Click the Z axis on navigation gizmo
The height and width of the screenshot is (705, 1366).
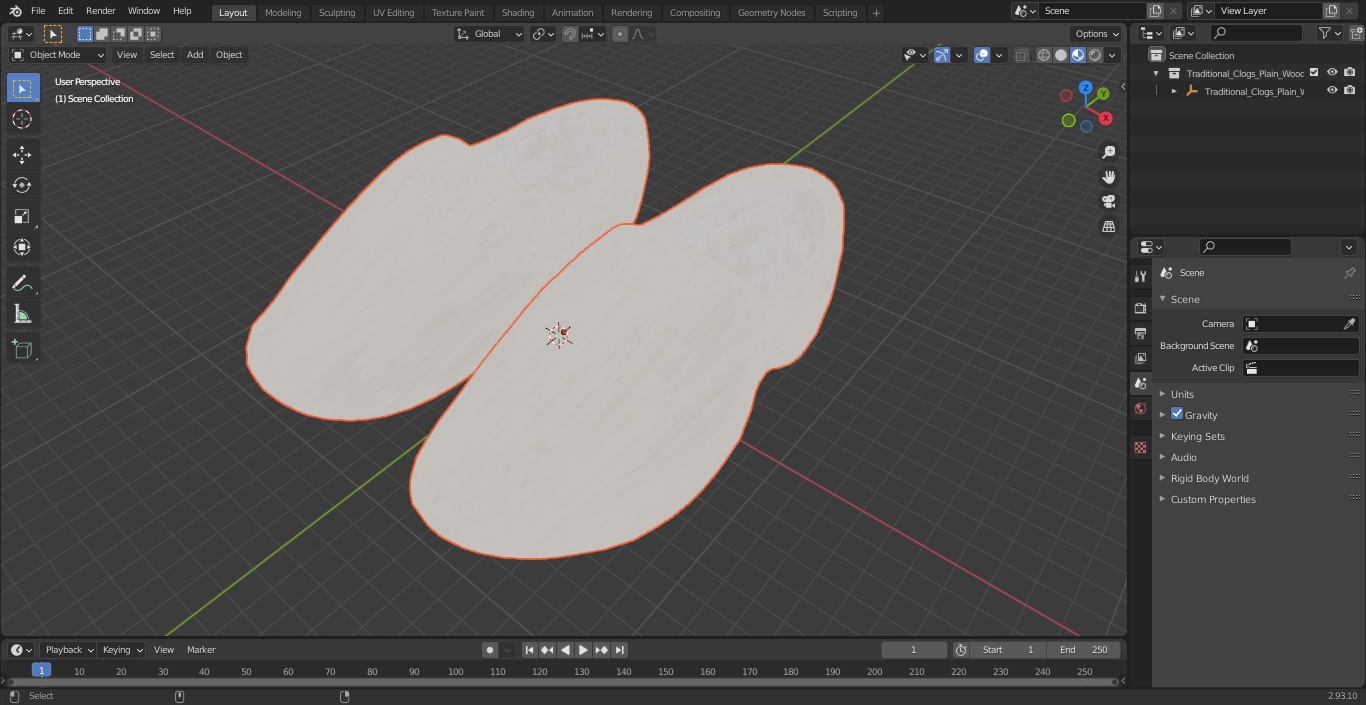click(1086, 88)
